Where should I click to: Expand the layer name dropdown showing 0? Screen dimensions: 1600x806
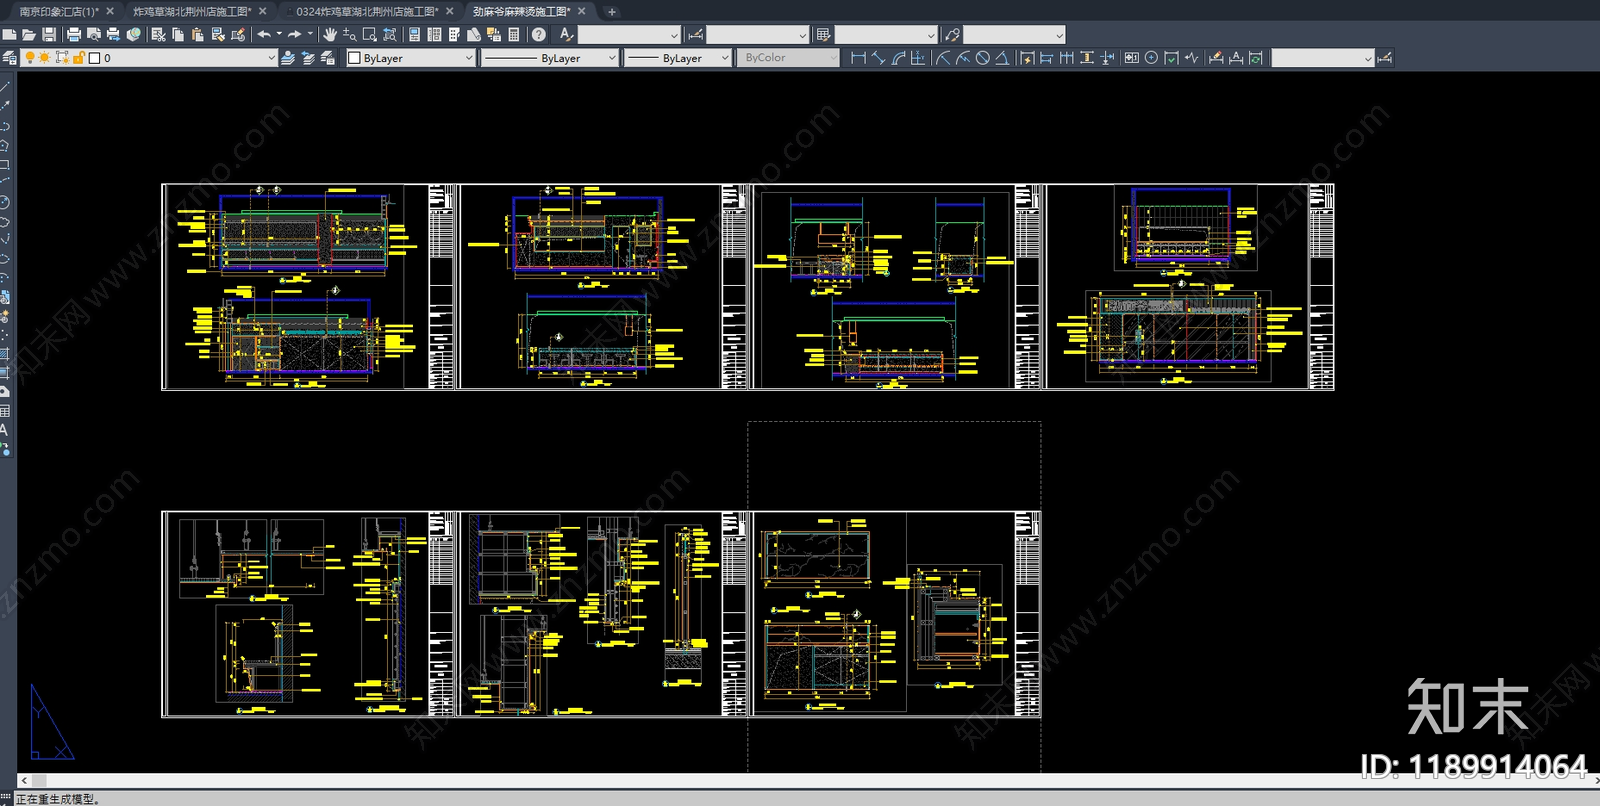(270, 58)
